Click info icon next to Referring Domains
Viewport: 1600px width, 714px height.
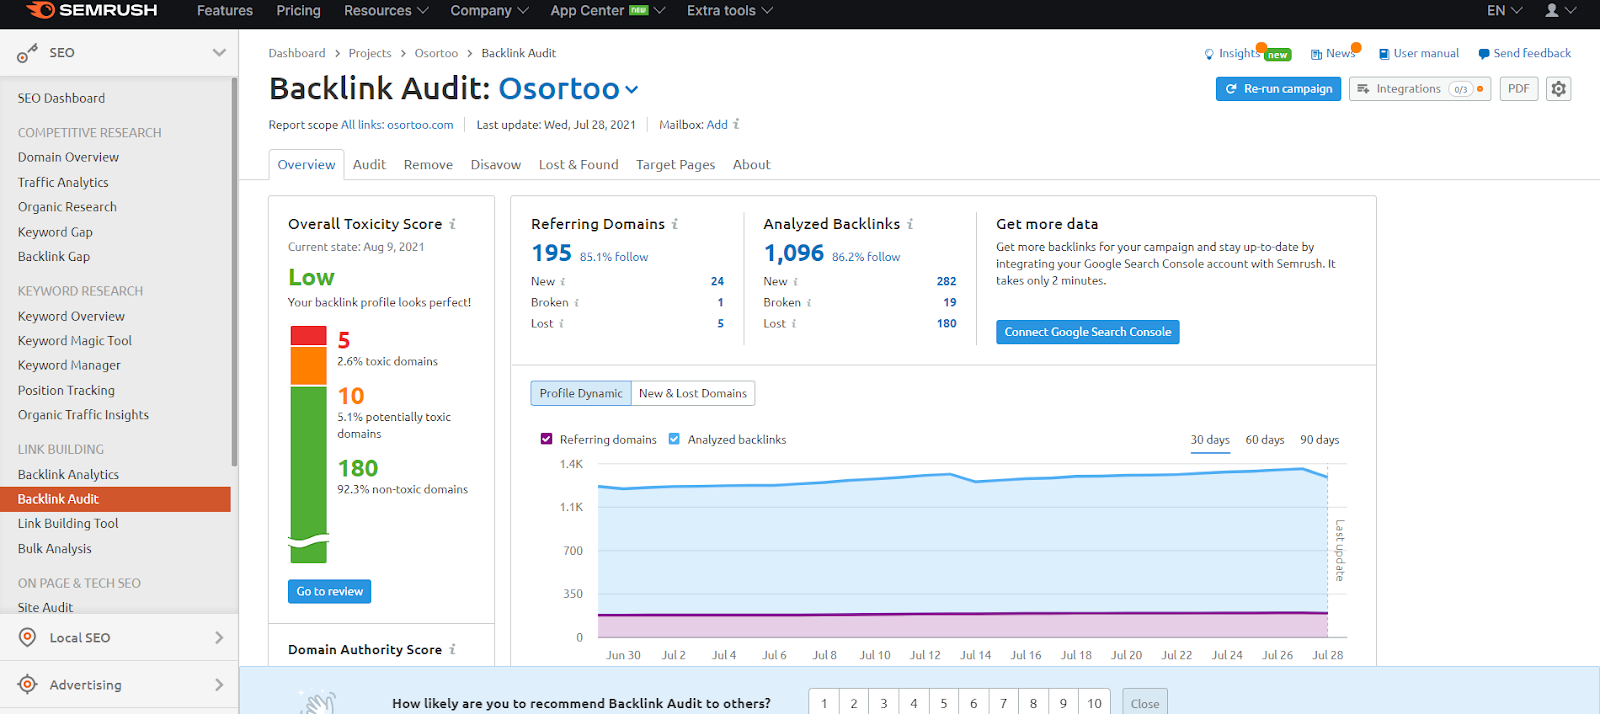[x=675, y=224]
